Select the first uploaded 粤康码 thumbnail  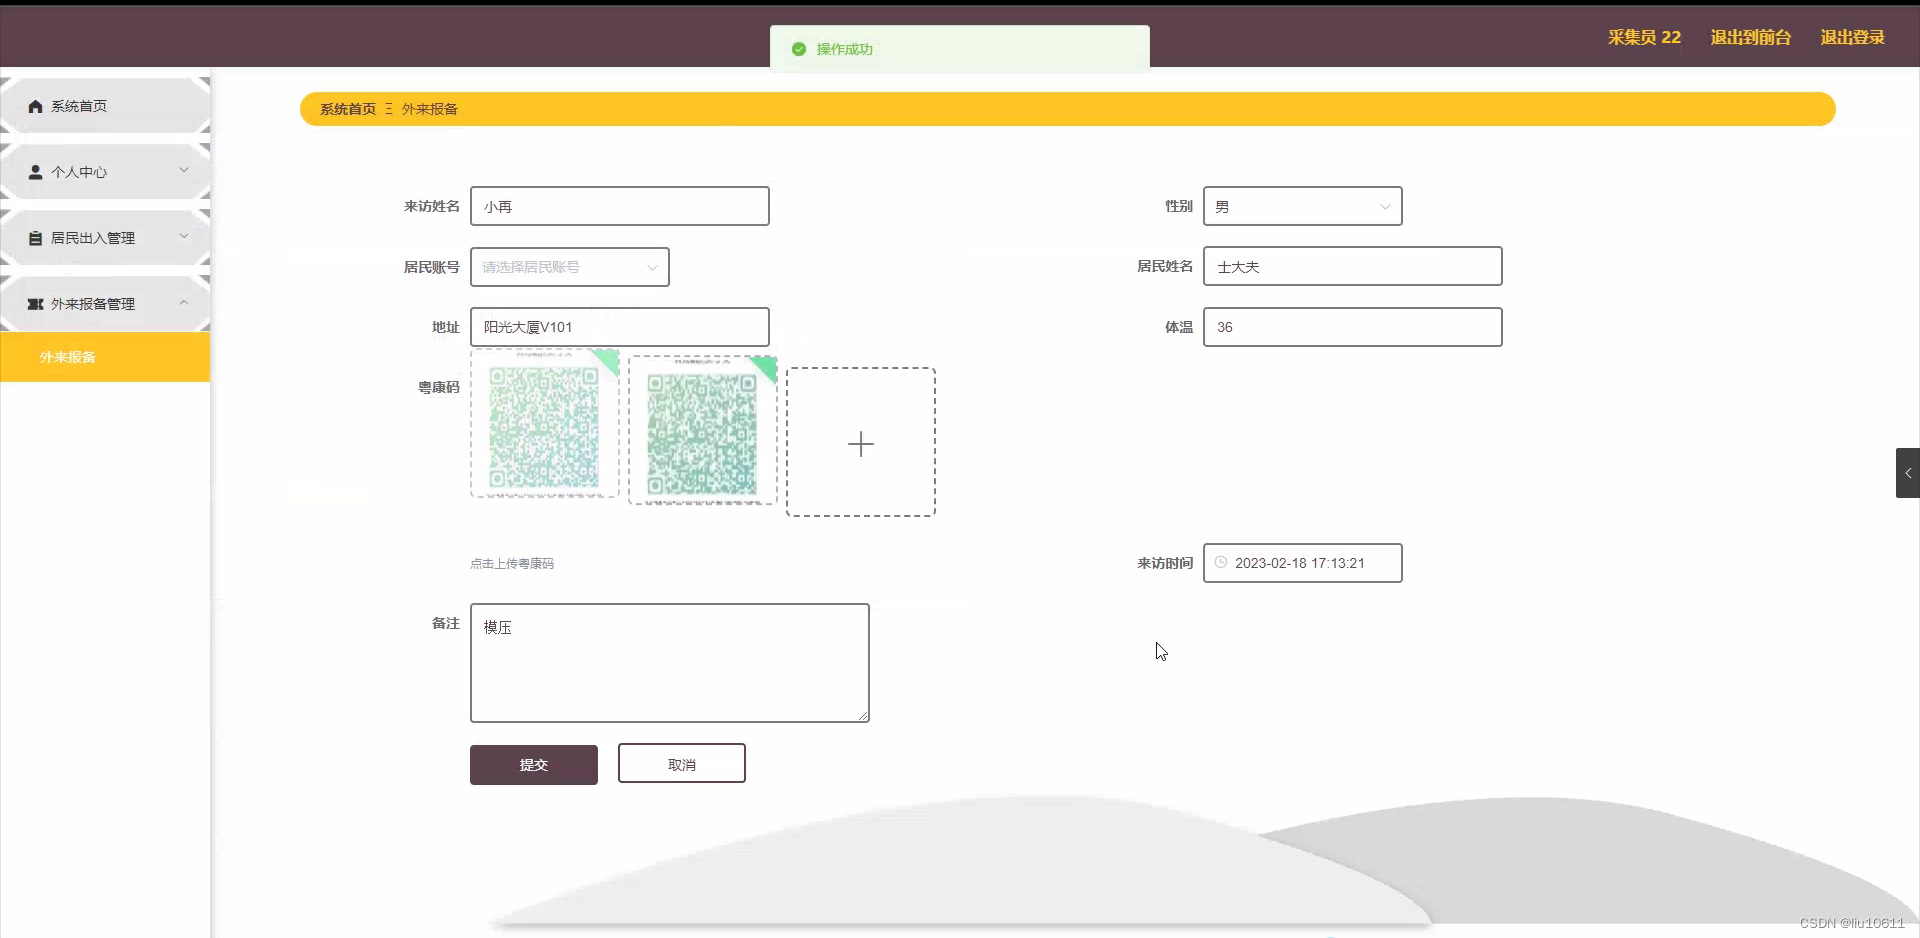pos(545,423)
